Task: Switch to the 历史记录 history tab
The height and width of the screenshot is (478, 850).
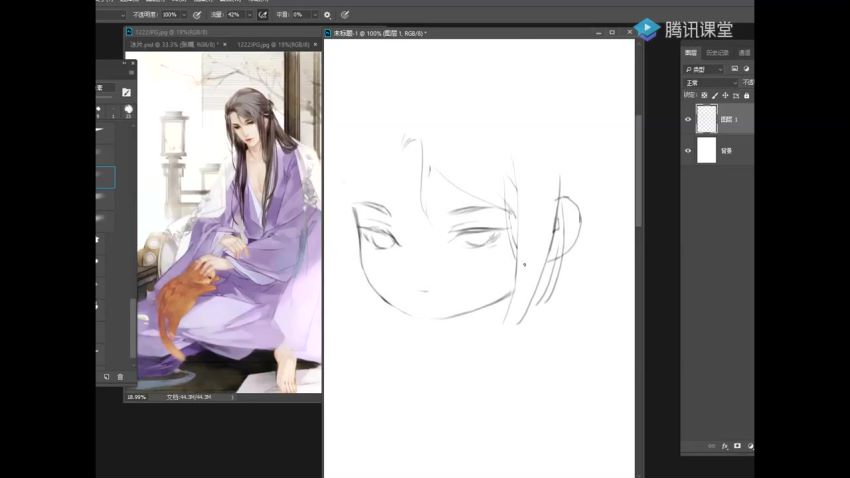Action: [717, 53]
